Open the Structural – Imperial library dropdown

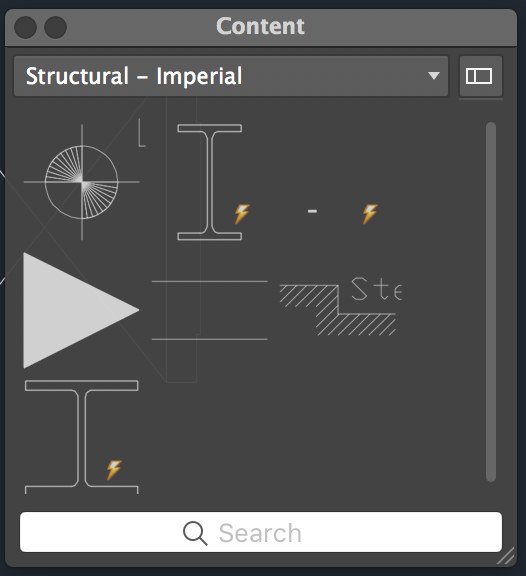[x=231, y=76]
